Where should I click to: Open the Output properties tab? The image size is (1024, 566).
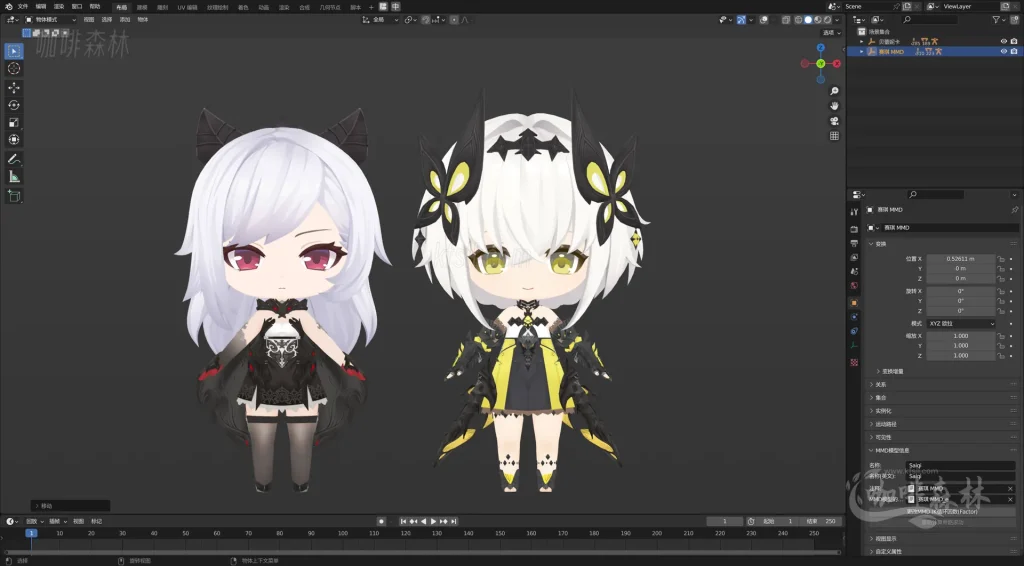pos(854,243)
